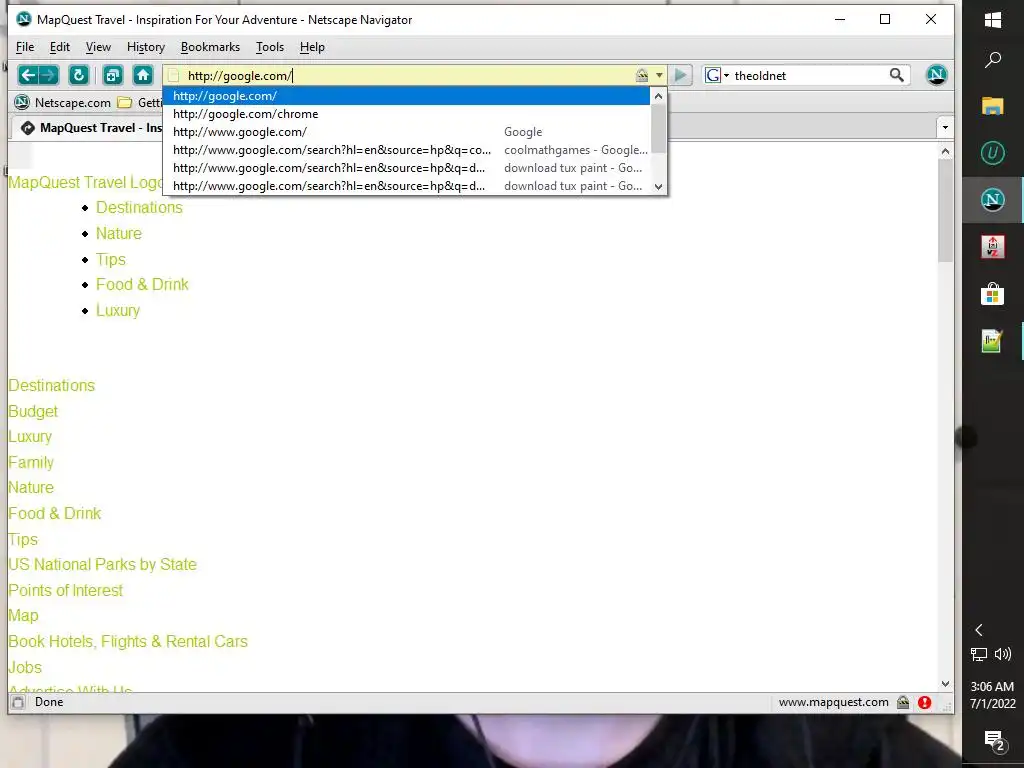Run the search with the magnifier icon
The image size is (1024, 768).
coord(897,75)
